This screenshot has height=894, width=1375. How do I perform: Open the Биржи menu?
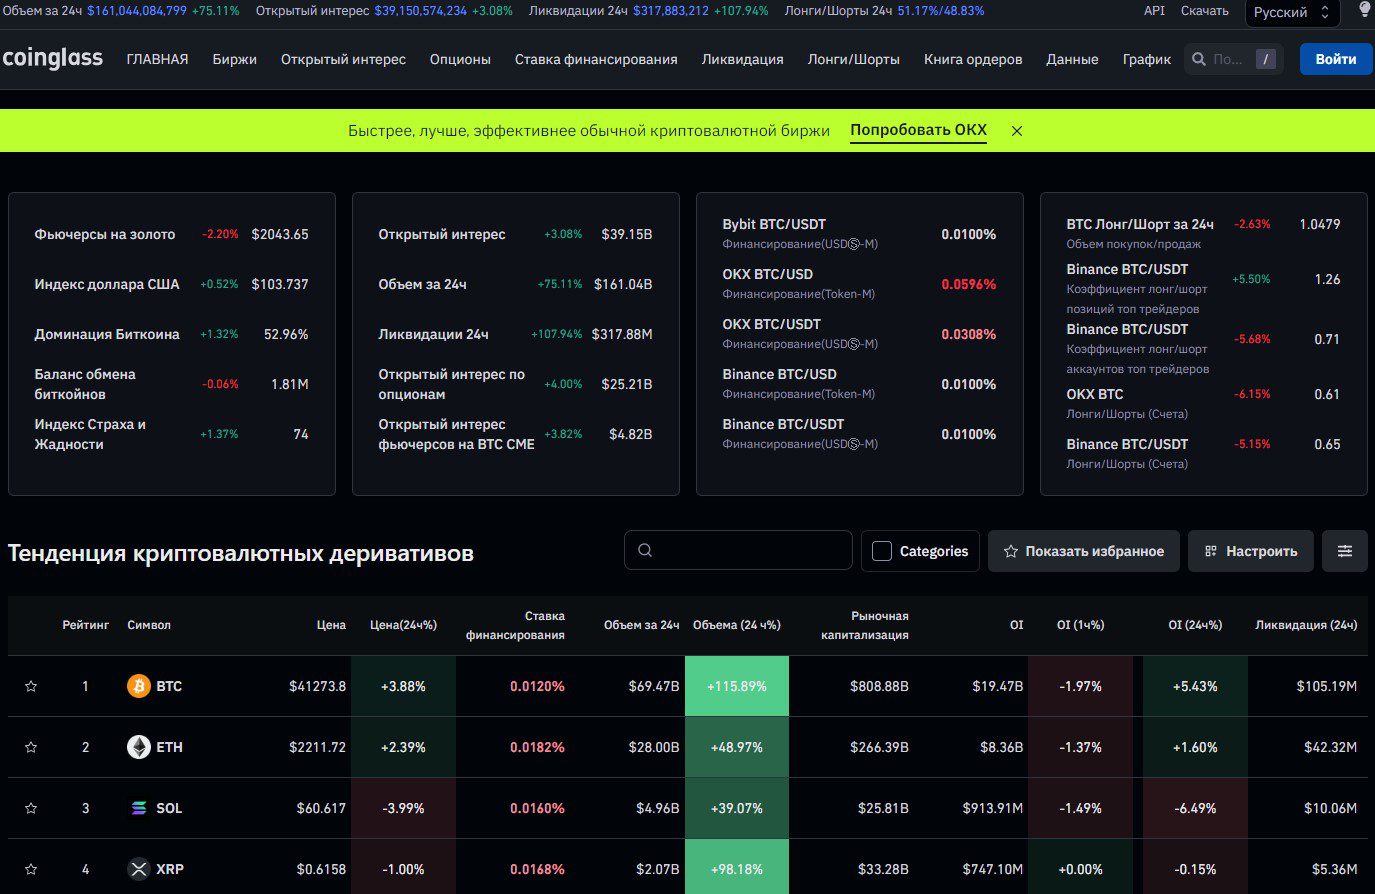point(234,59)
